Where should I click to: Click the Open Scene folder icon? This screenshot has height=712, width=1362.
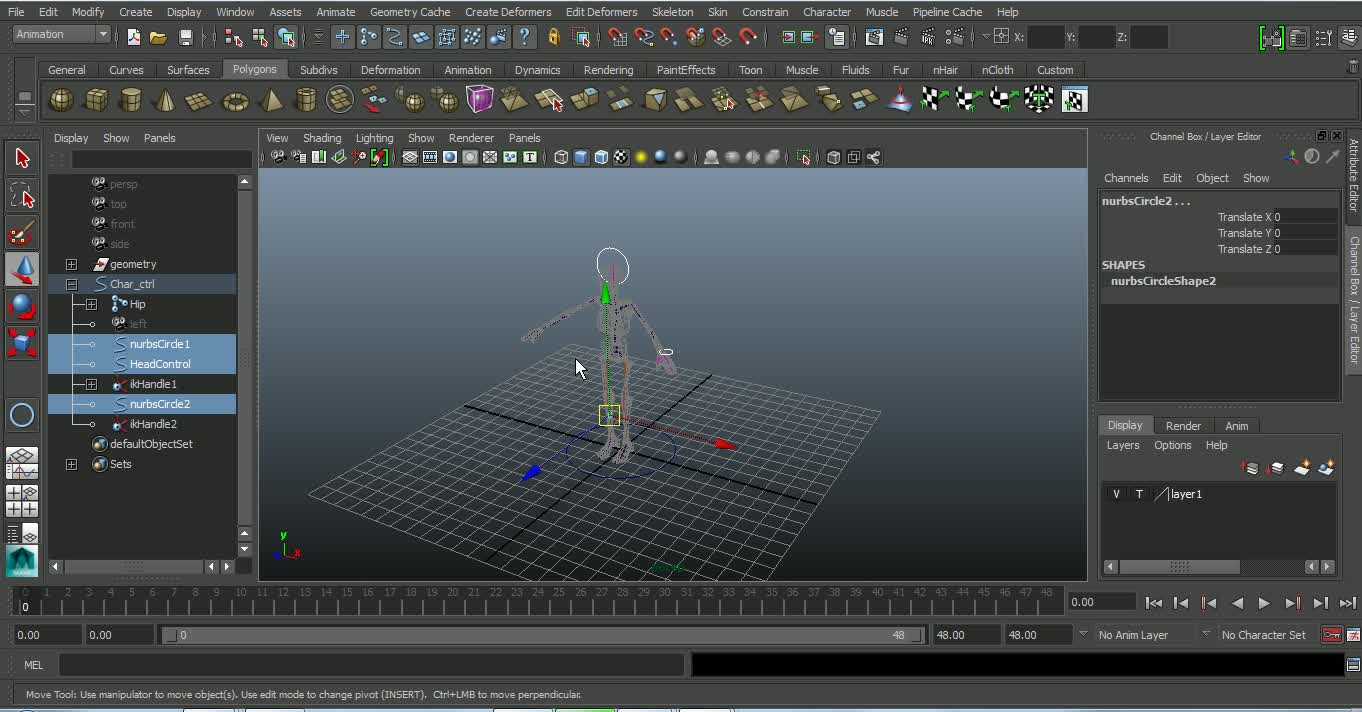coord(158,37)
